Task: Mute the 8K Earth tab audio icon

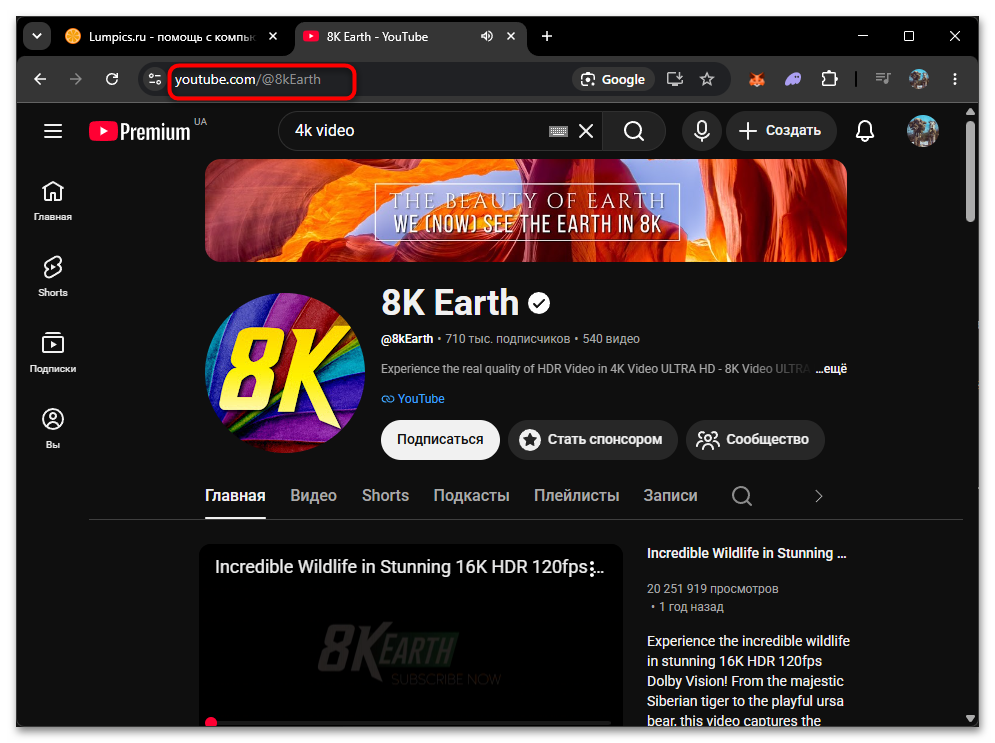Action: tap(487, 36)
